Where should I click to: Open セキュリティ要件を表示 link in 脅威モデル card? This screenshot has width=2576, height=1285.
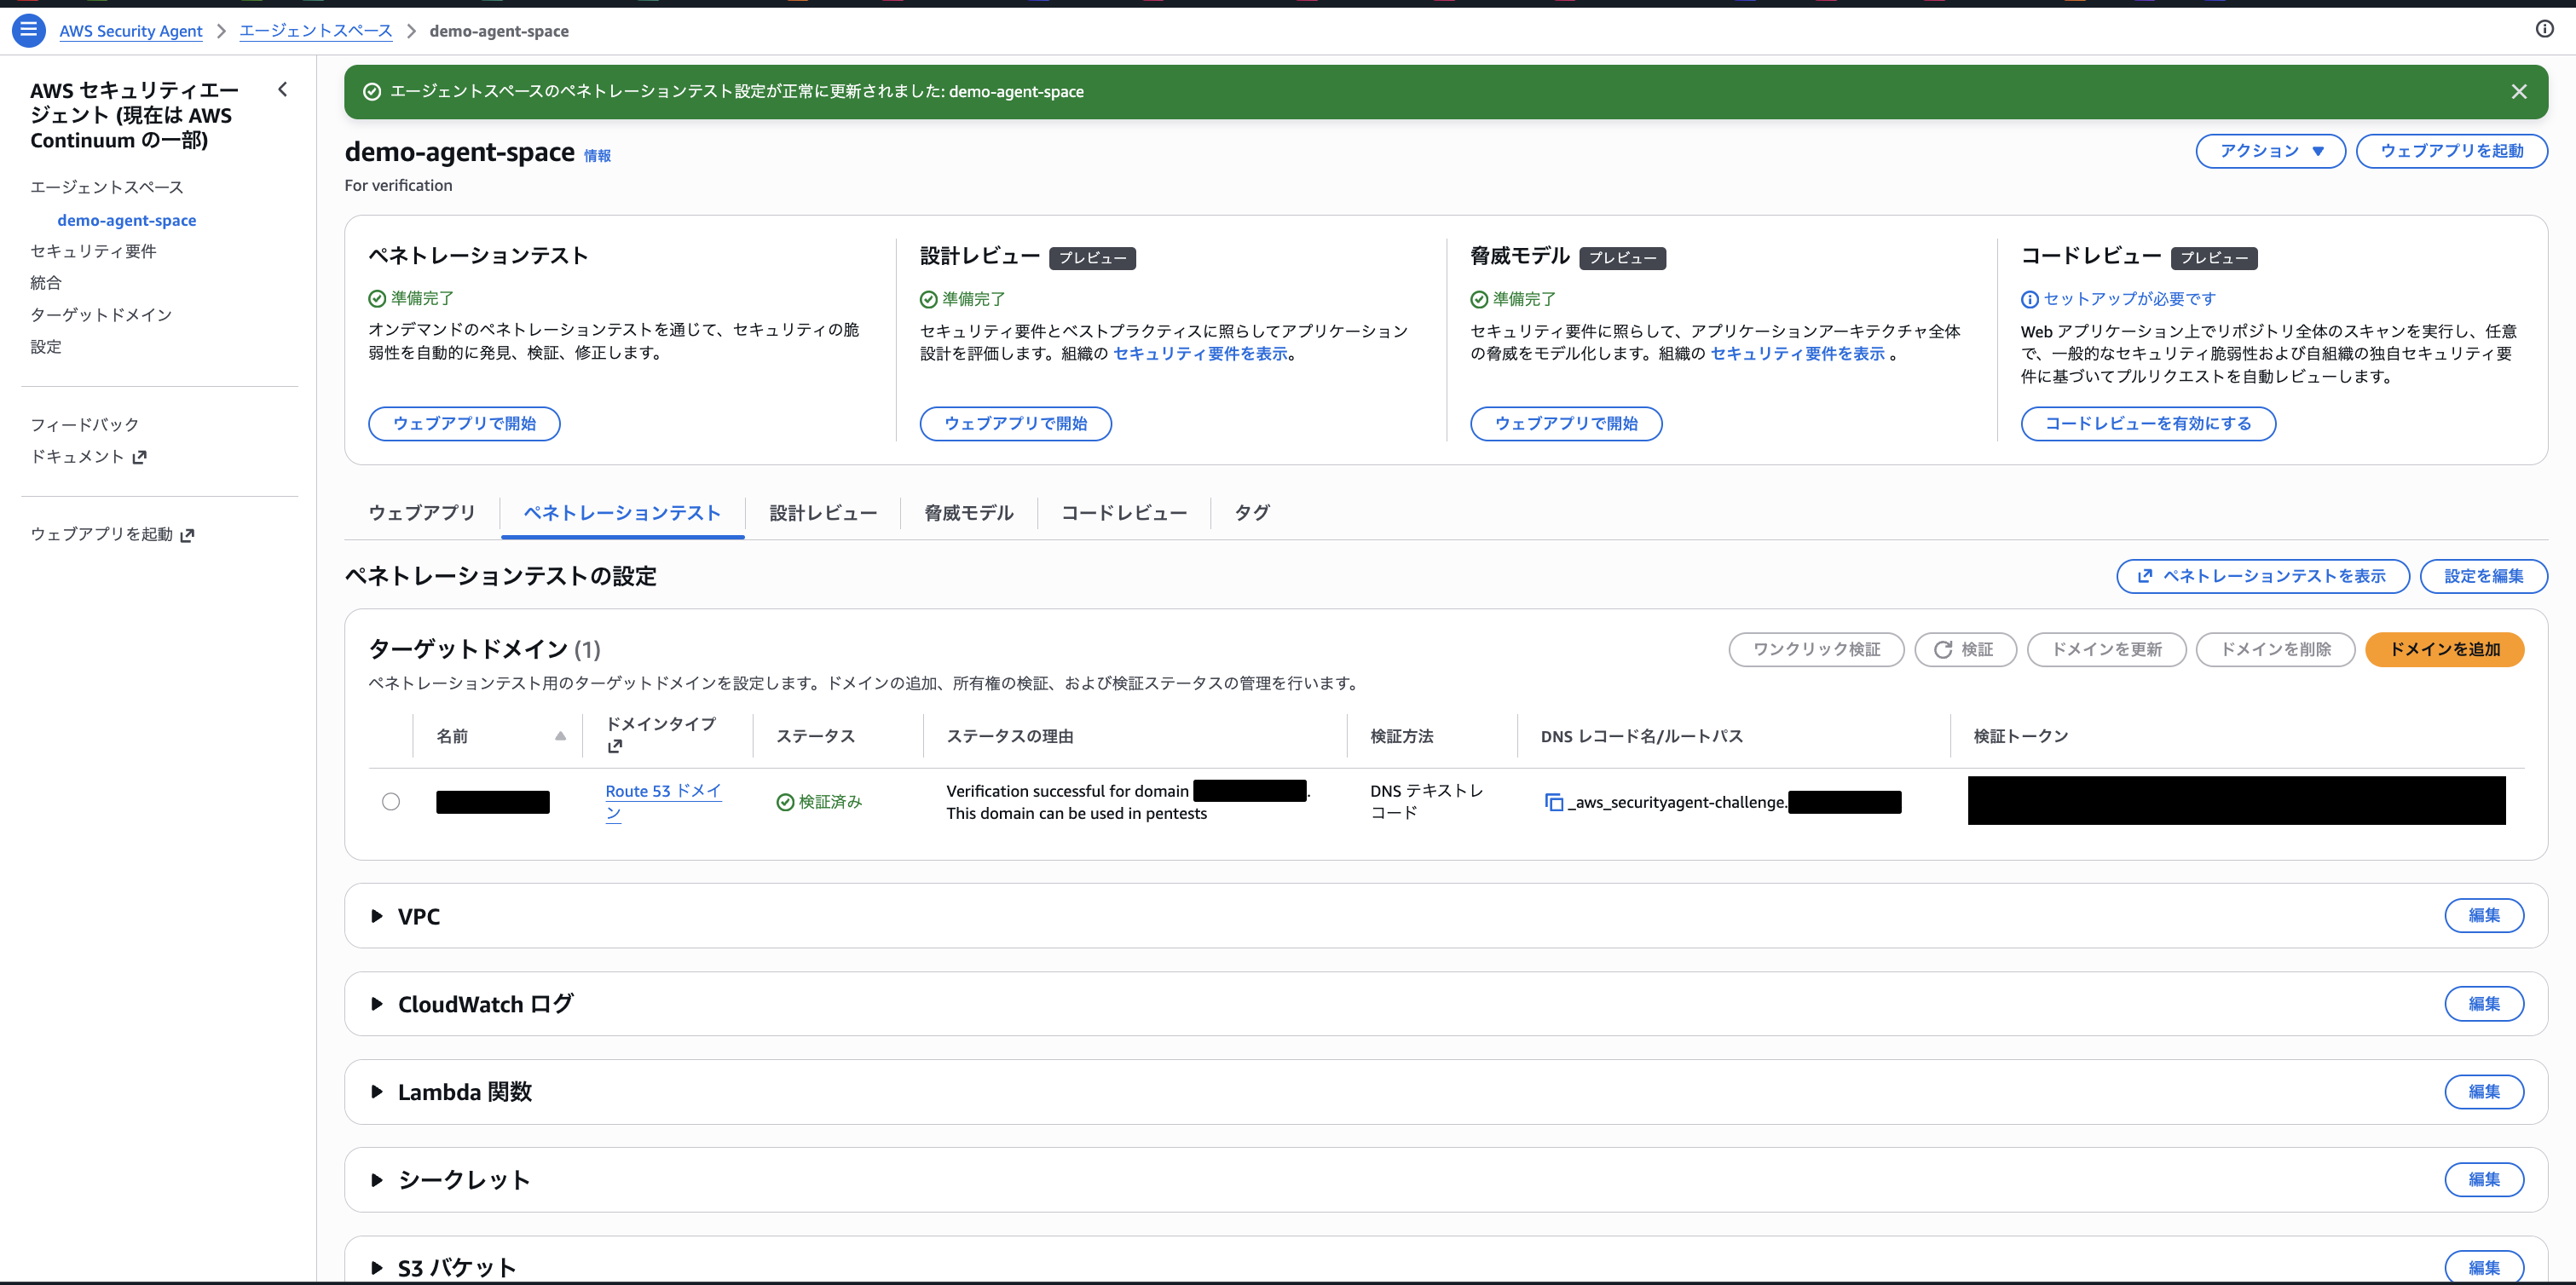click(x=1797, y=354)
